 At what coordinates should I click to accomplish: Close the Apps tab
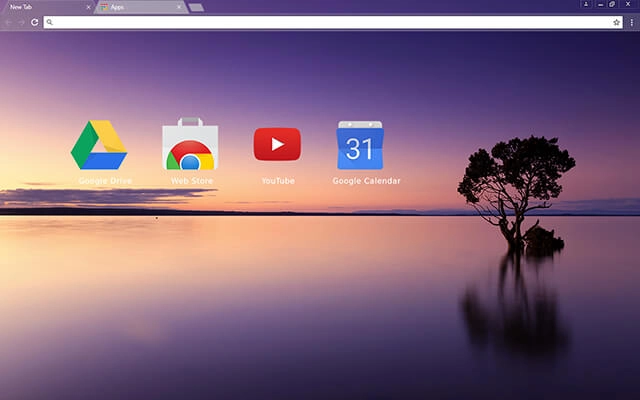click(179, 7)
